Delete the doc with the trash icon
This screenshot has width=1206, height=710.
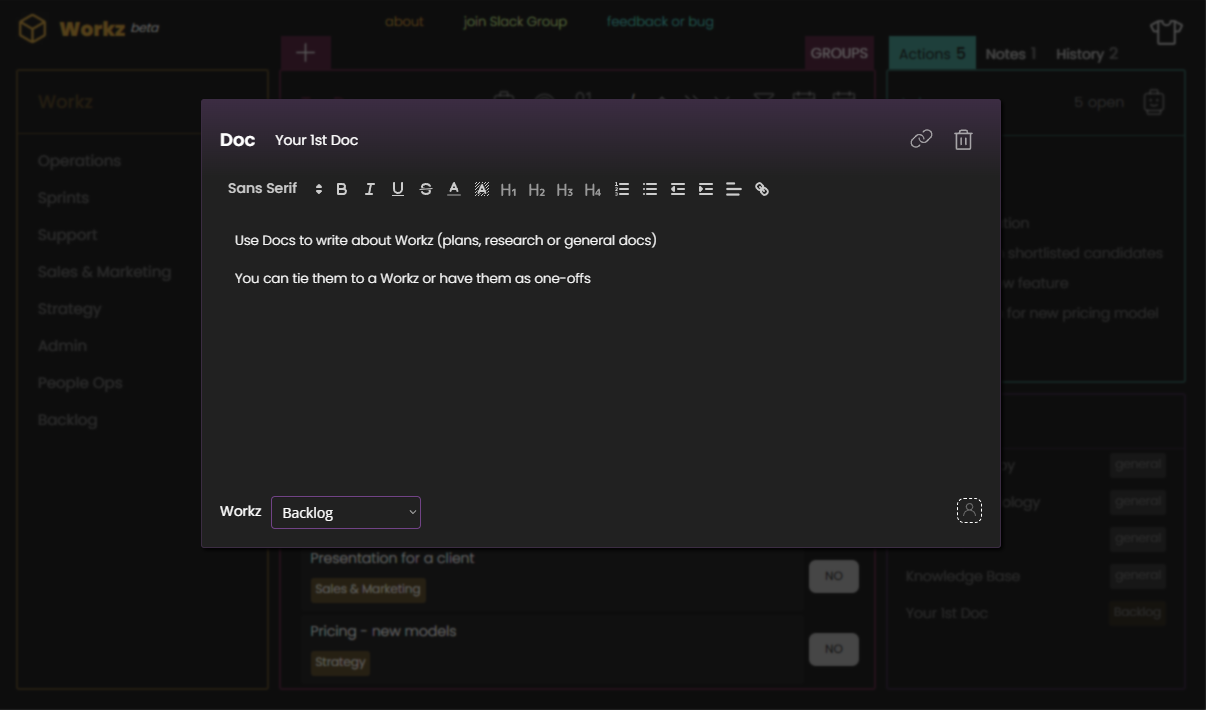(963, 139)
